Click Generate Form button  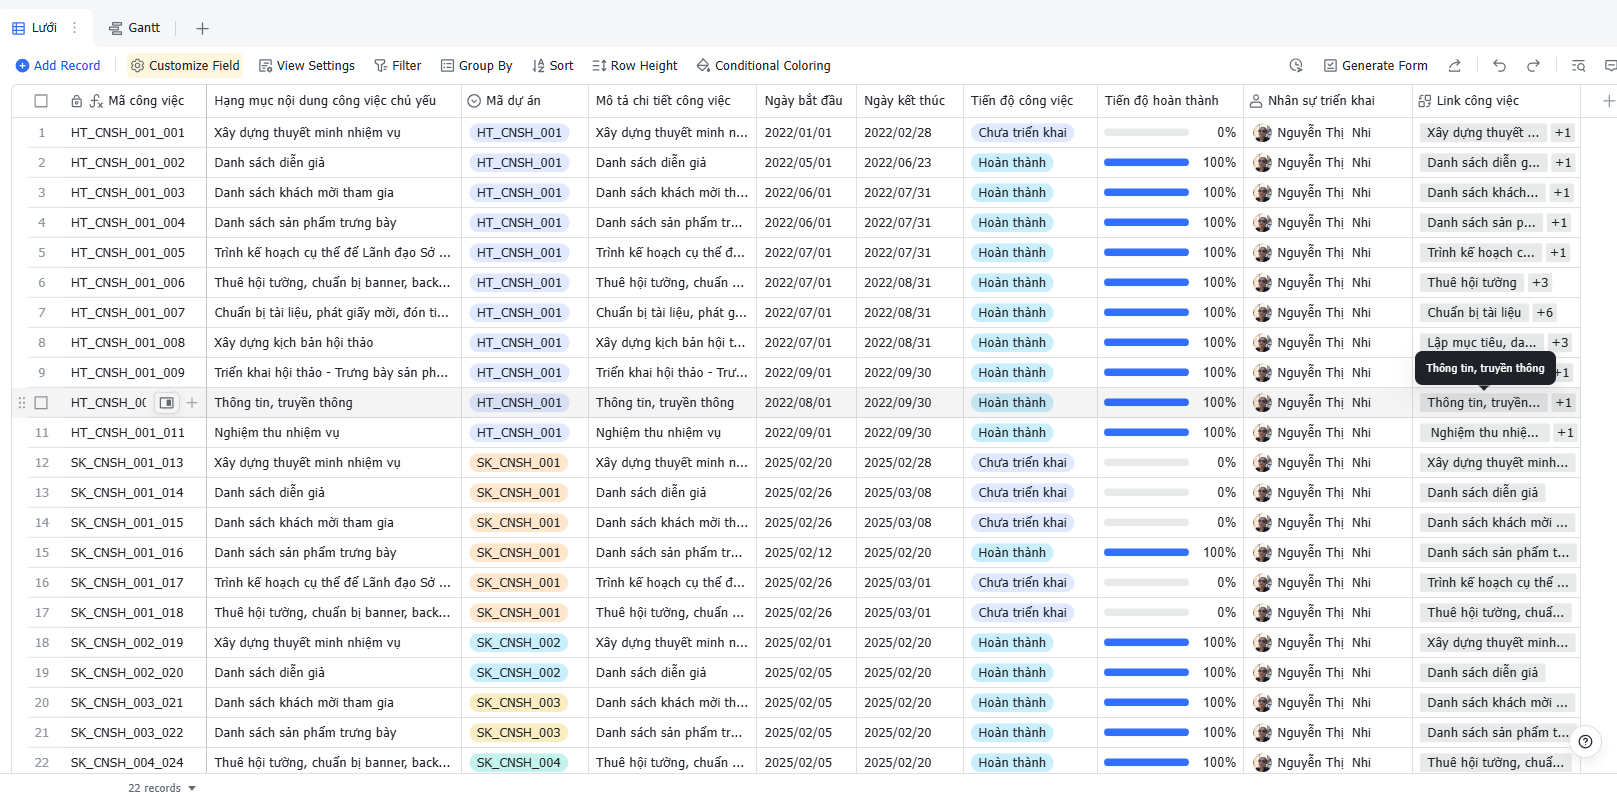click(x=1376, y=66)
